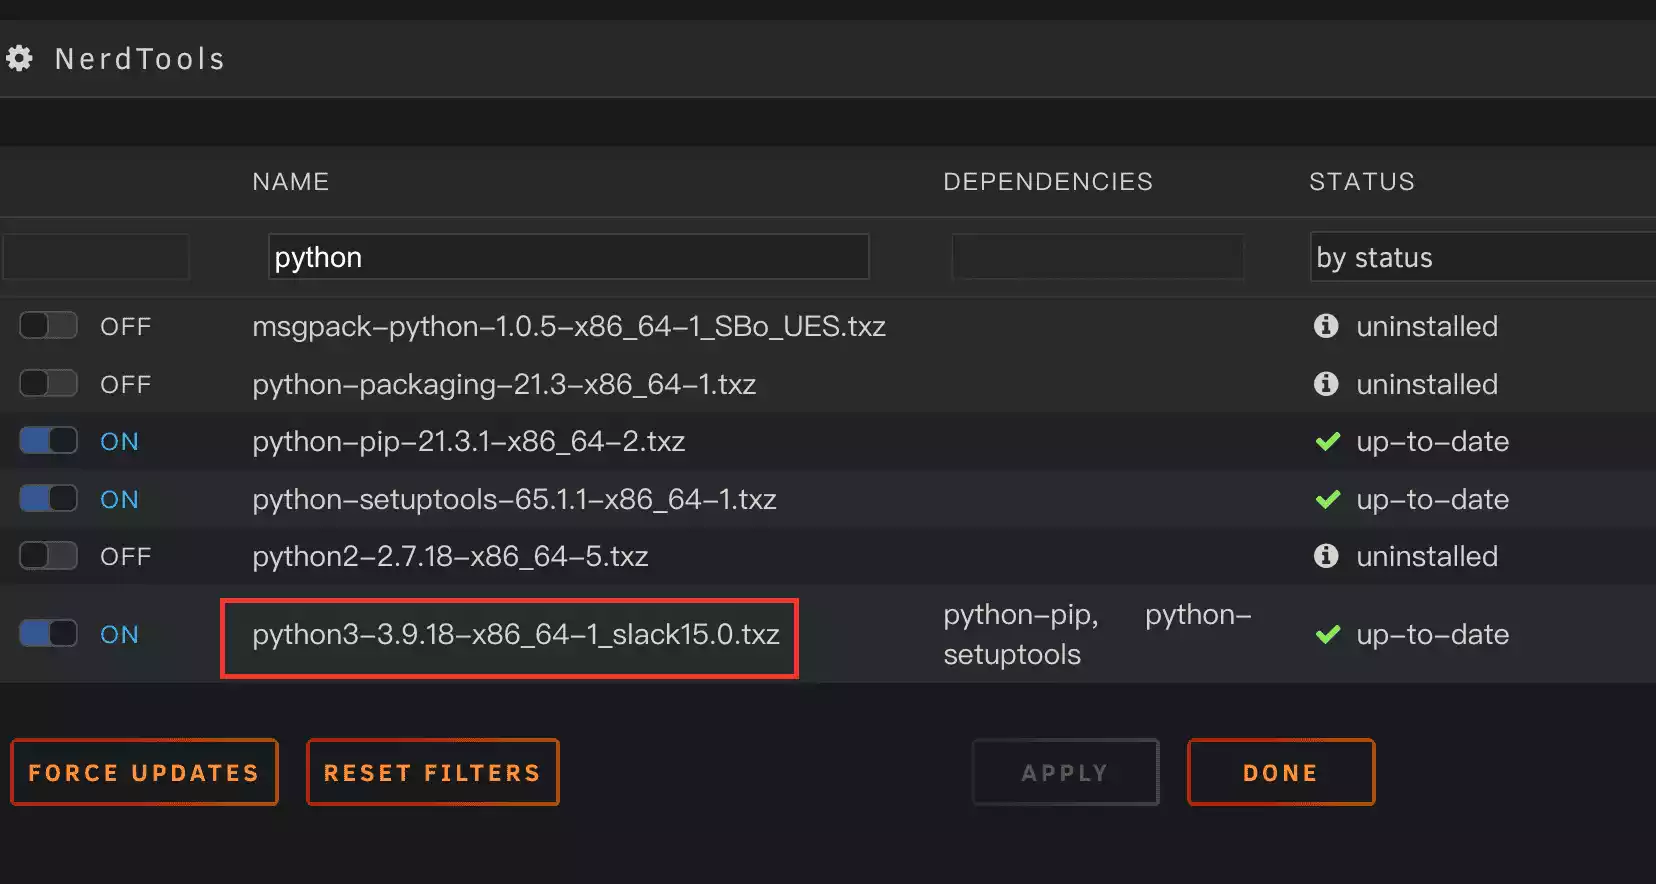Click green checkmark for python-setuptools status
Viewport: 1656px width, 884px height.
tap(1328, 500)
